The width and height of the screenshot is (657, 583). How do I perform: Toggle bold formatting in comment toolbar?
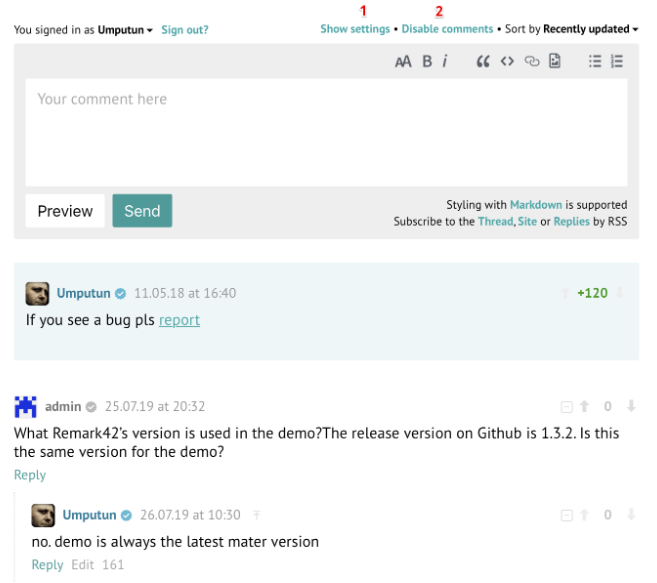coord(427,62)
